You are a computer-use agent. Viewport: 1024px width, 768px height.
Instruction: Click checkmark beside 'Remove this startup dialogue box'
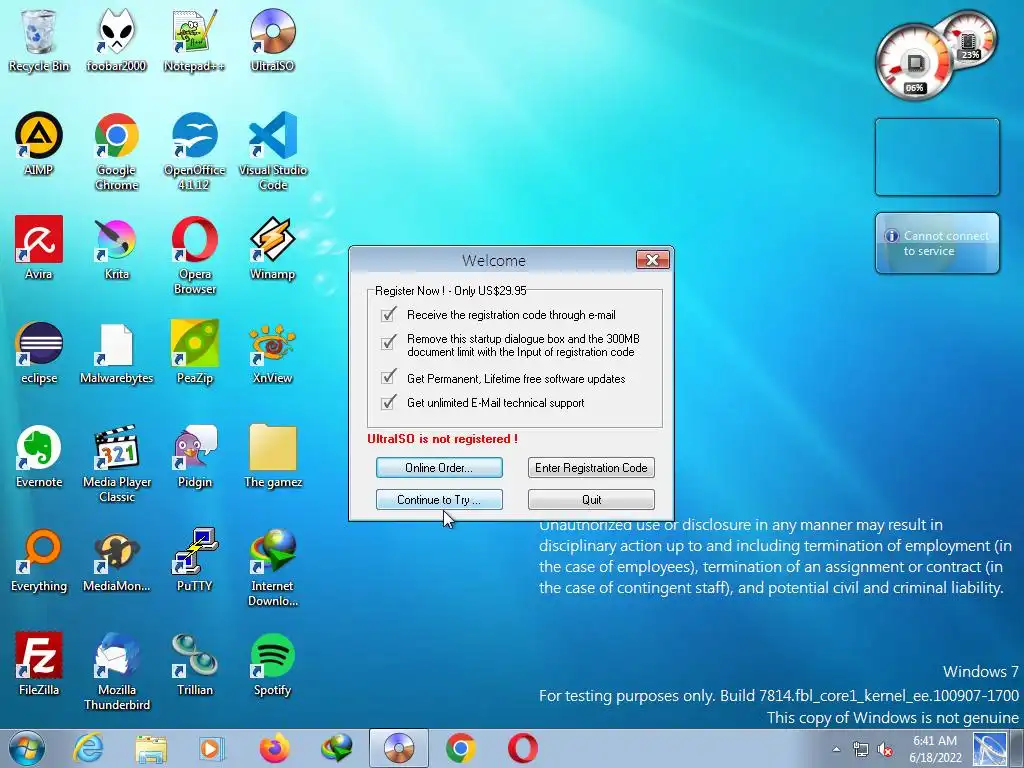pos(389,342)
